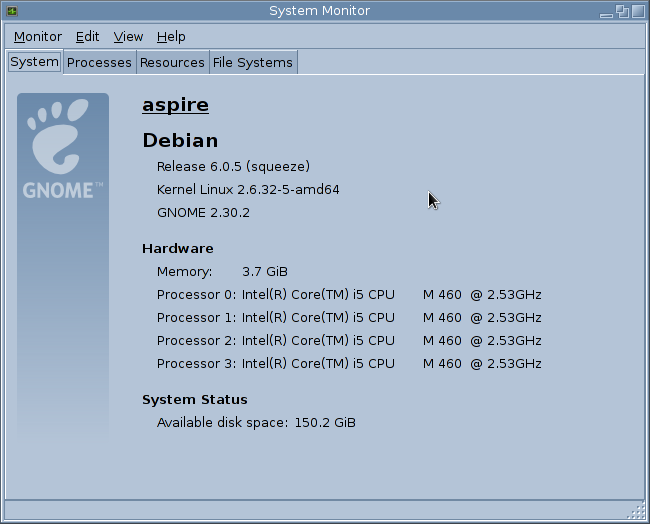650x524 pixels.
Task: Click the memory value '3.7 GiB'
Action: [x=265, y=272]
